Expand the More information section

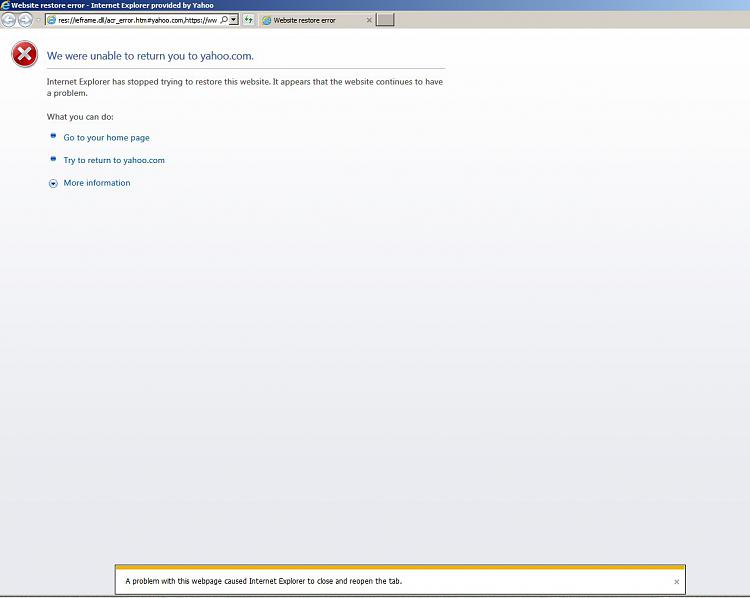click(x=53, y=183)
